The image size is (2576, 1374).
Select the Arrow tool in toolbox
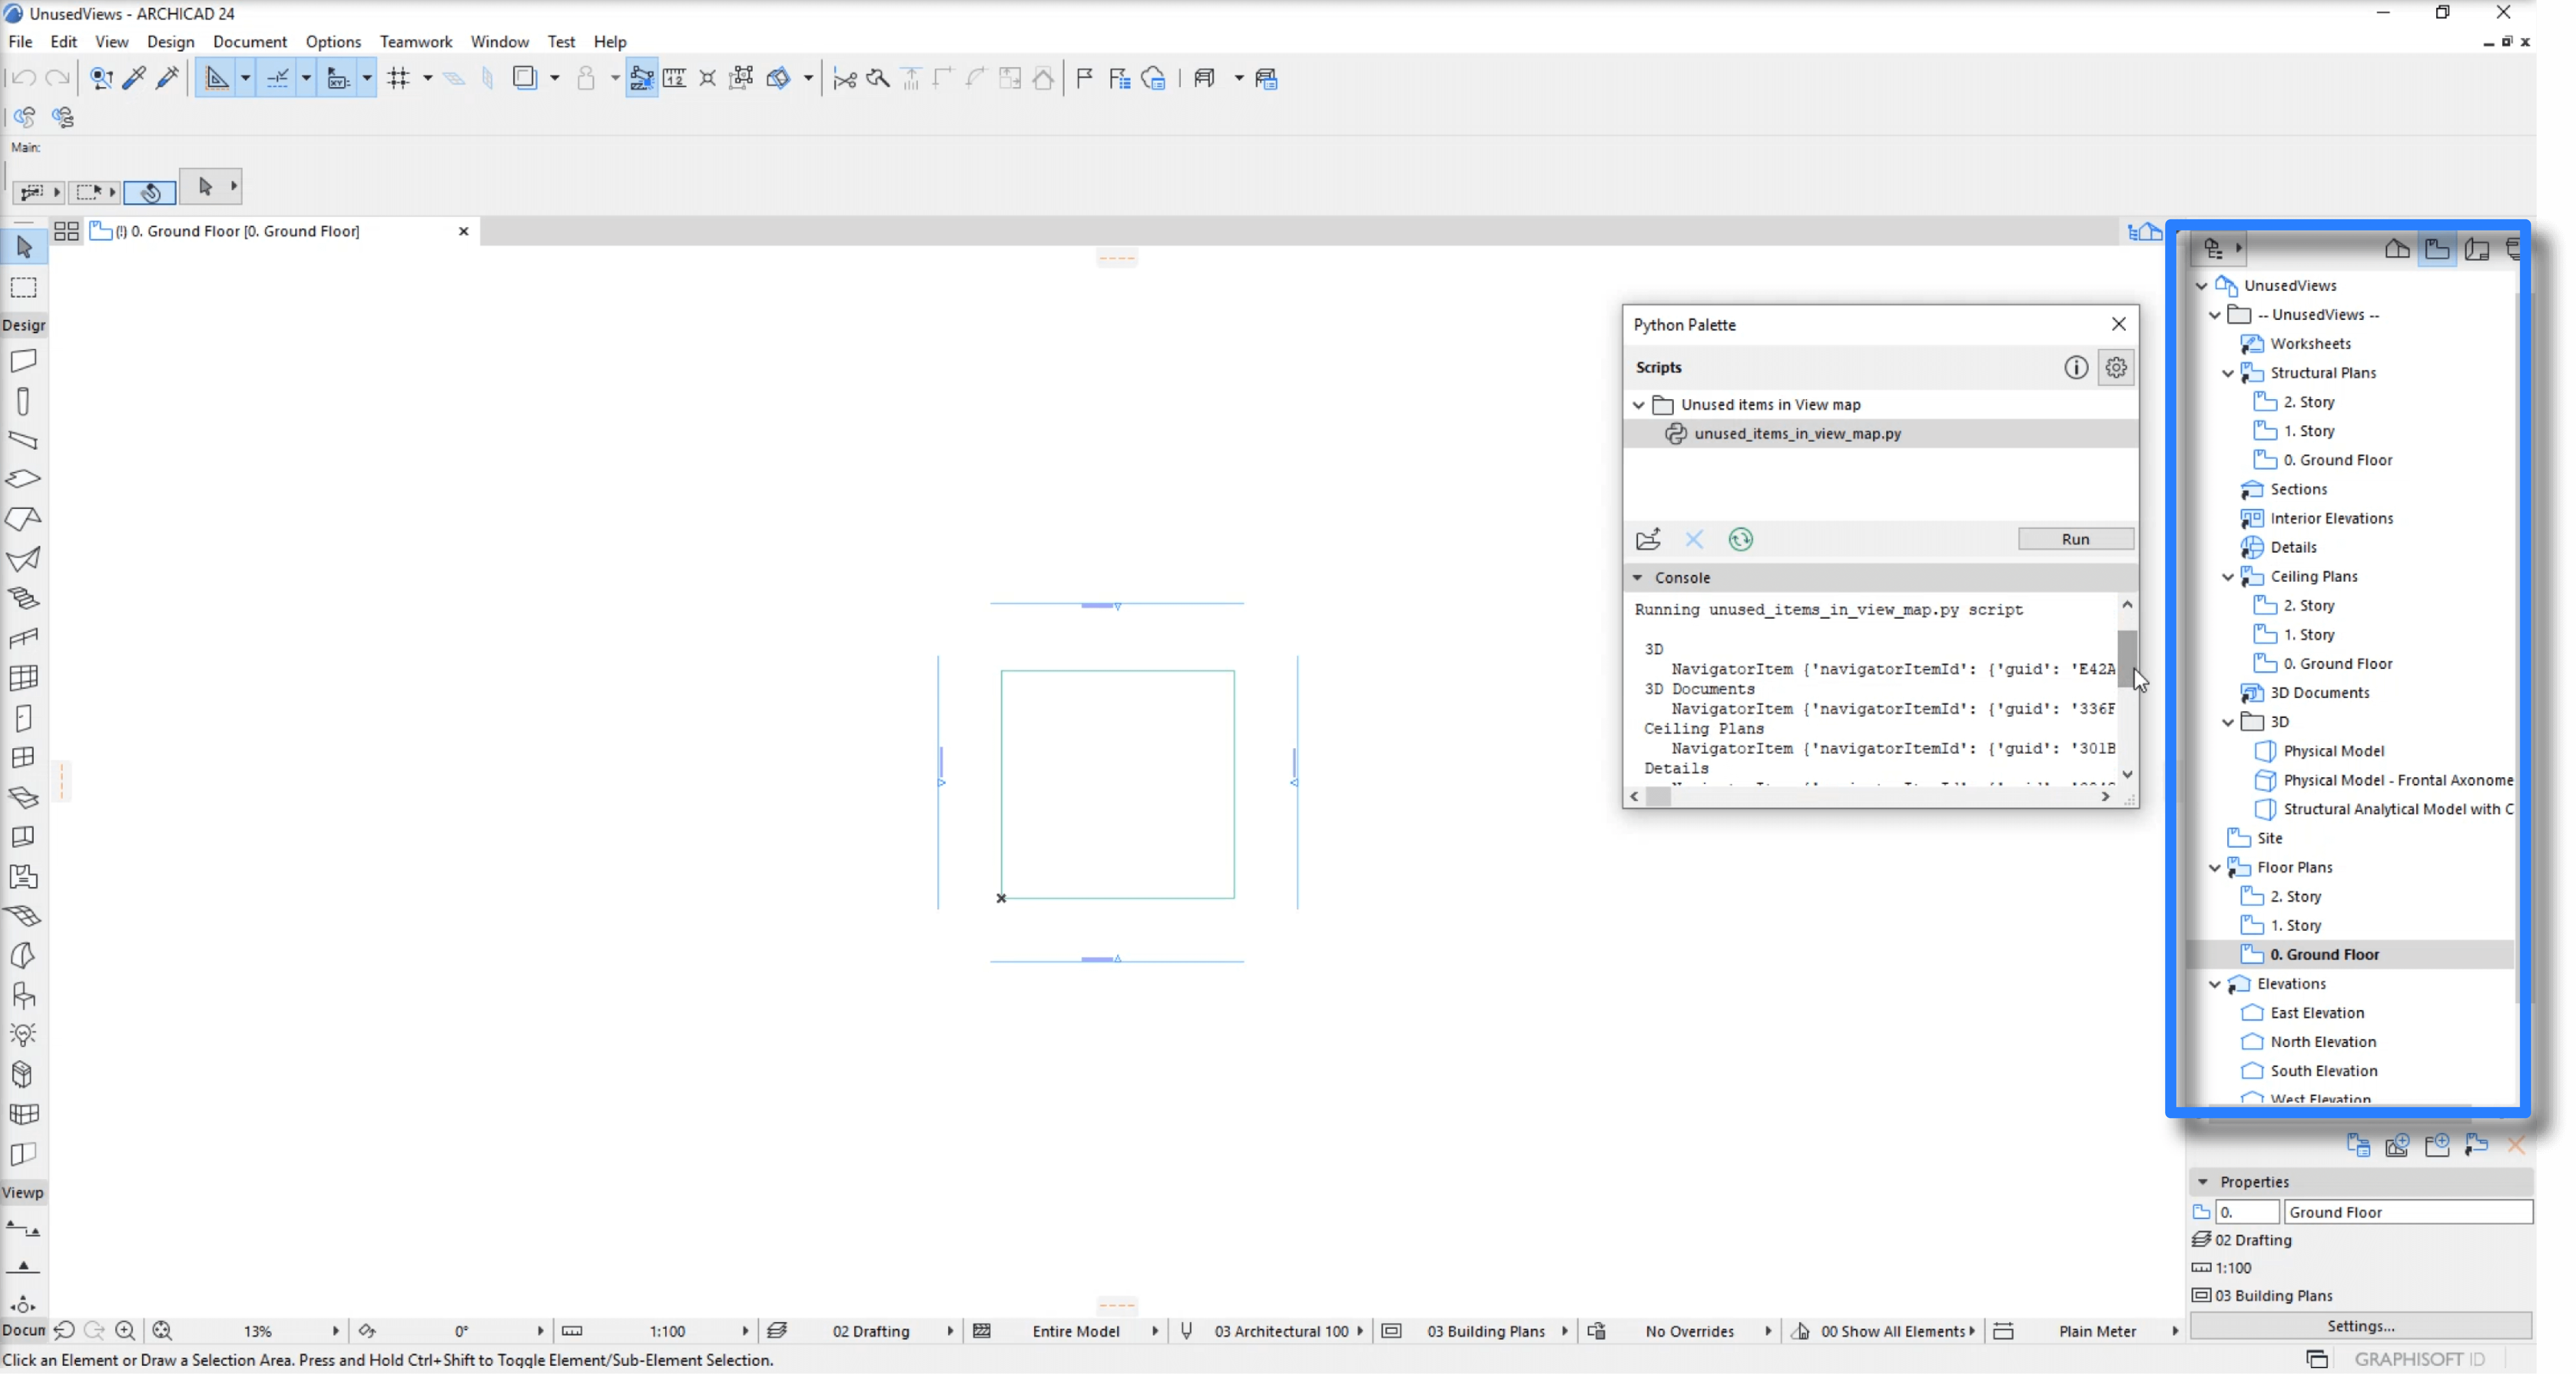24,247
